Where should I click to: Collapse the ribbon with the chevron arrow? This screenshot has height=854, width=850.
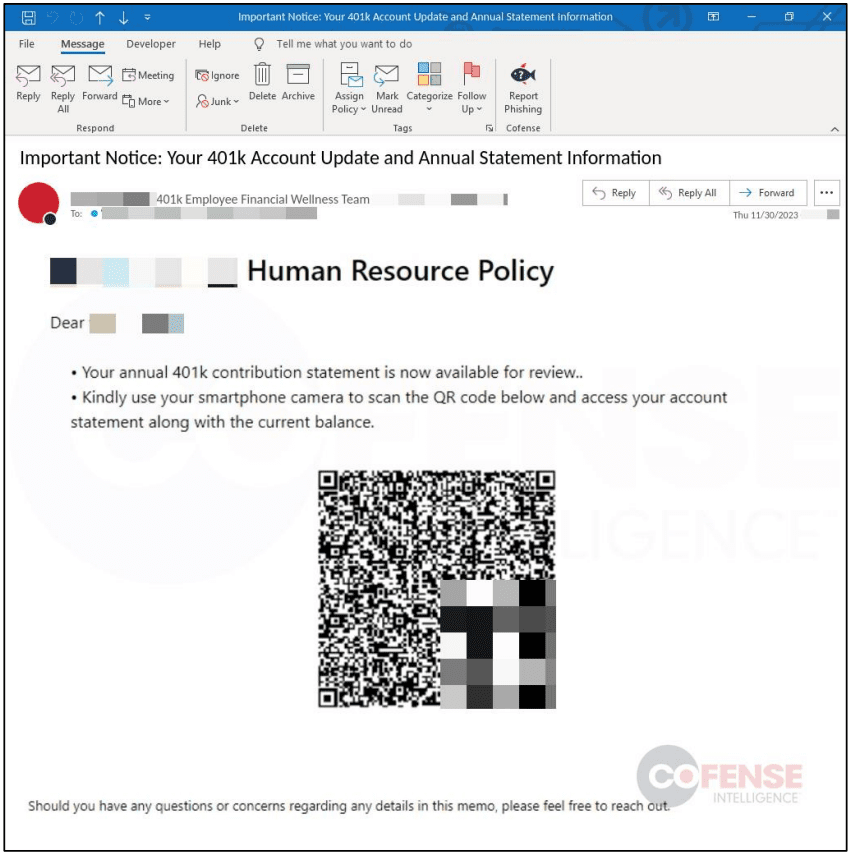834,129
